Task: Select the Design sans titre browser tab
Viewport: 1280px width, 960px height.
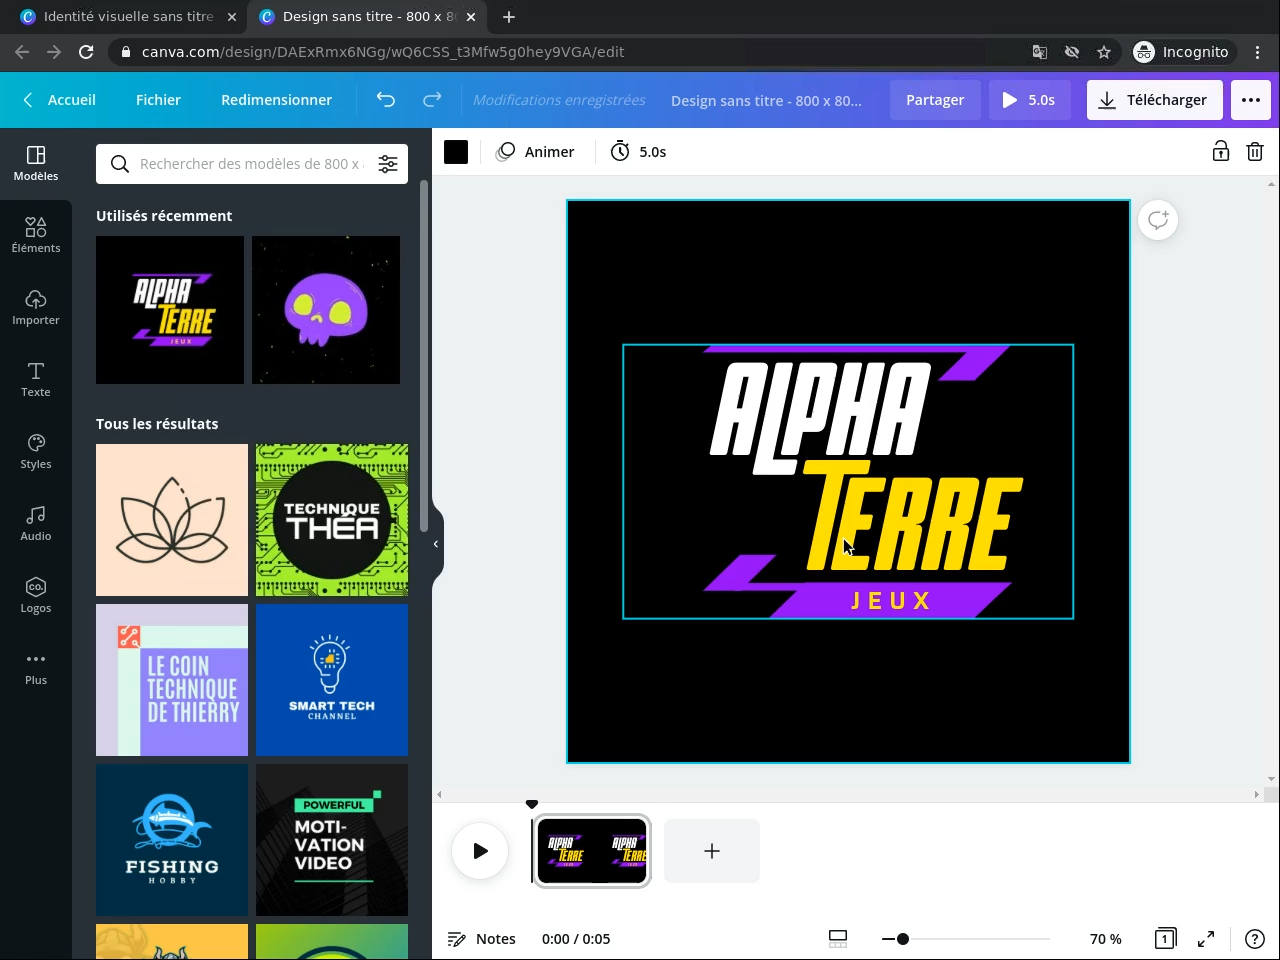Action: [366, 17]
